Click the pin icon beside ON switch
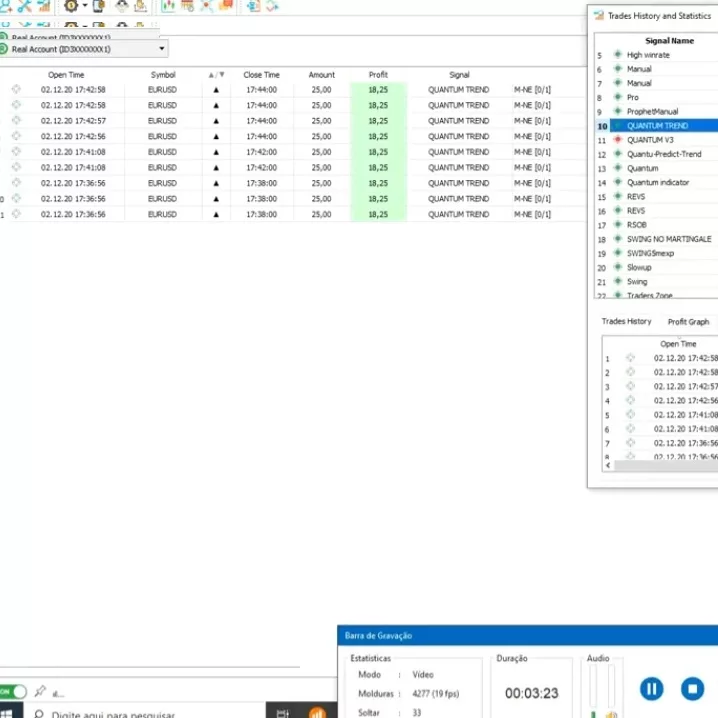Image resolution: width=718 pixels, height=718 pixels. [x=40, y=691]
